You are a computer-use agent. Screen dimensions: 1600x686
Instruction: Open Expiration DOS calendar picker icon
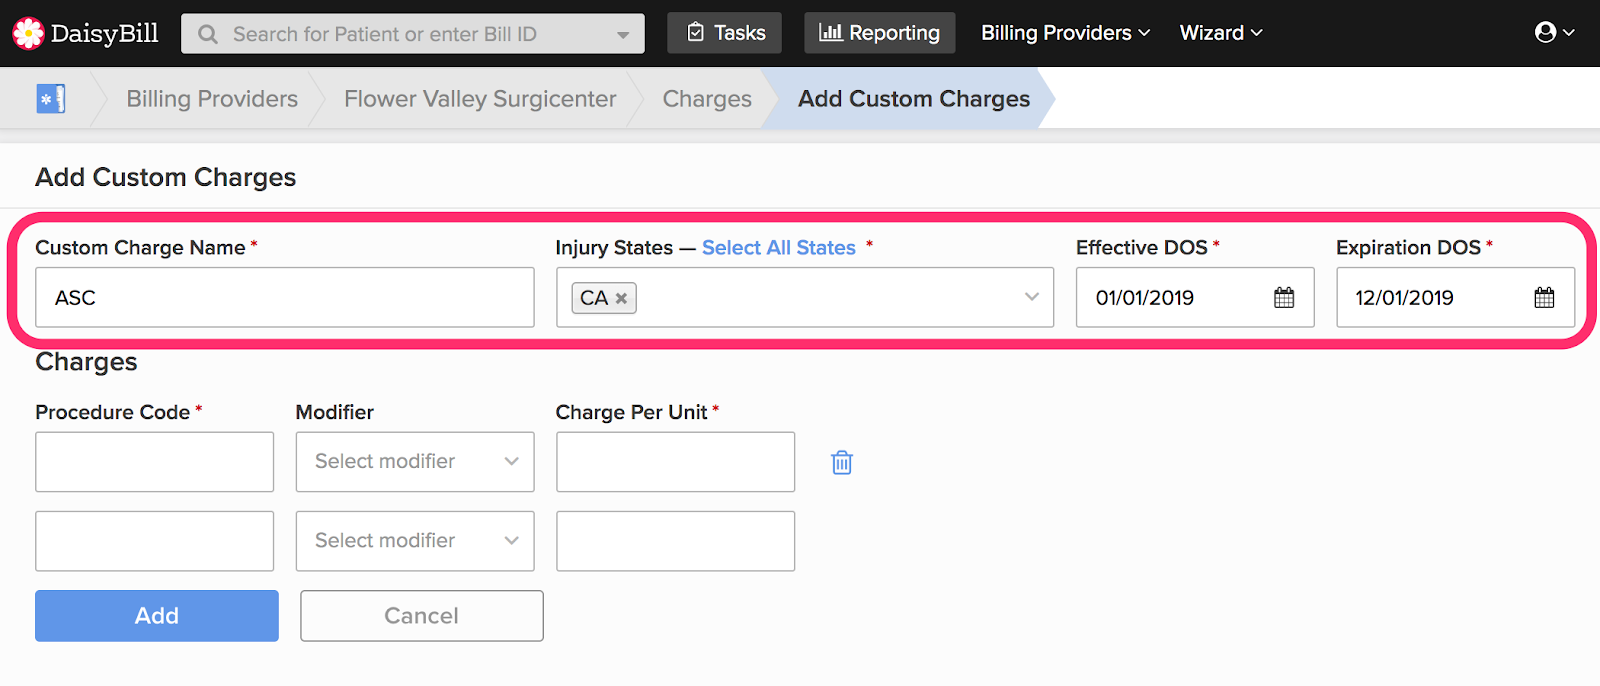point(1544,297)
